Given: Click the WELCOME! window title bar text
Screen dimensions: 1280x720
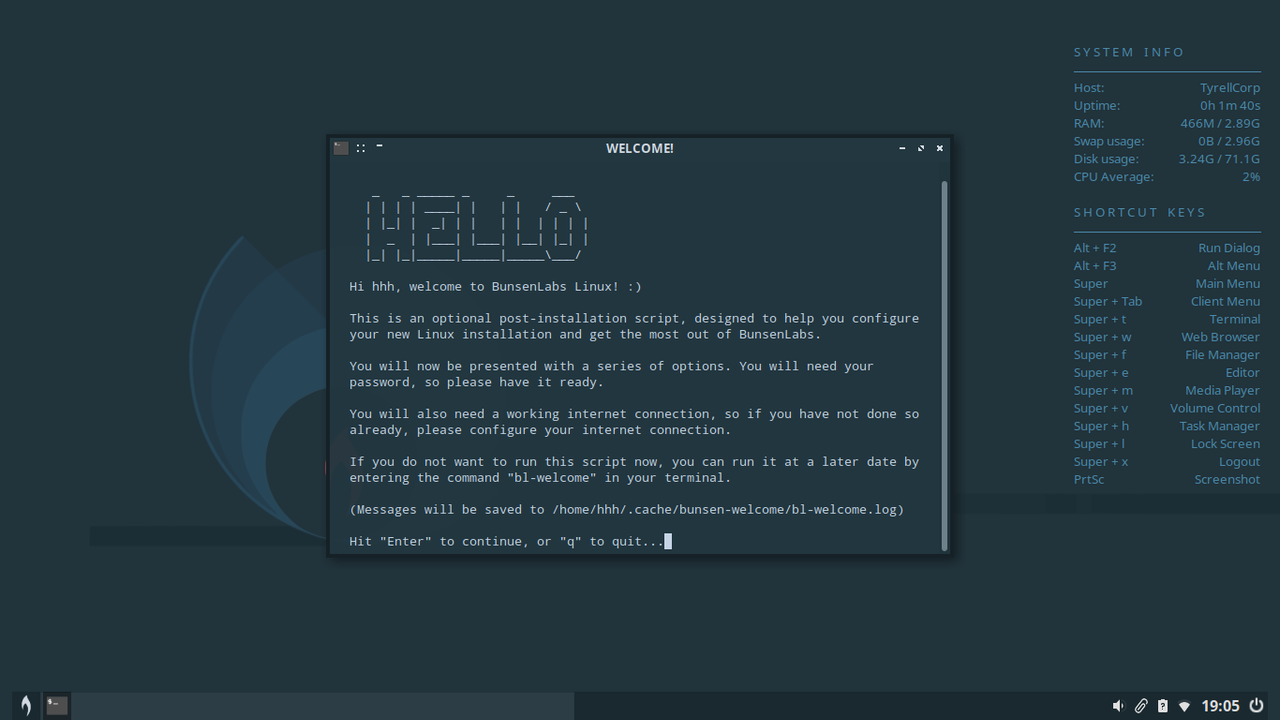Looking at the screenshot, I should [640, 148].
